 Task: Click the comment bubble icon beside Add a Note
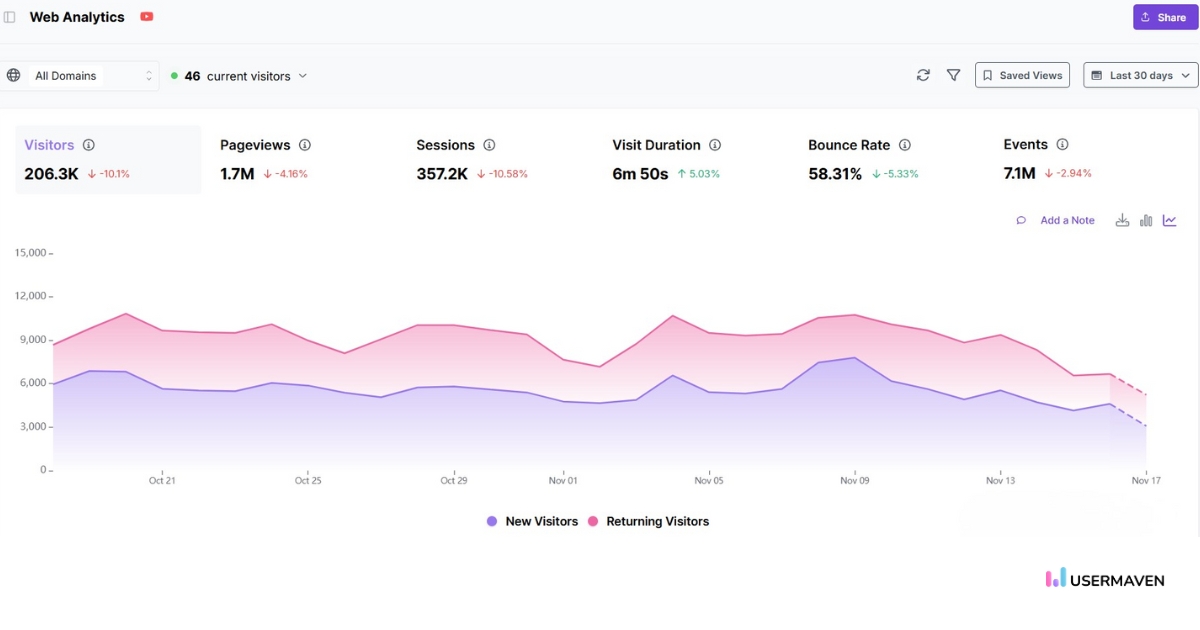point(1021,220)
